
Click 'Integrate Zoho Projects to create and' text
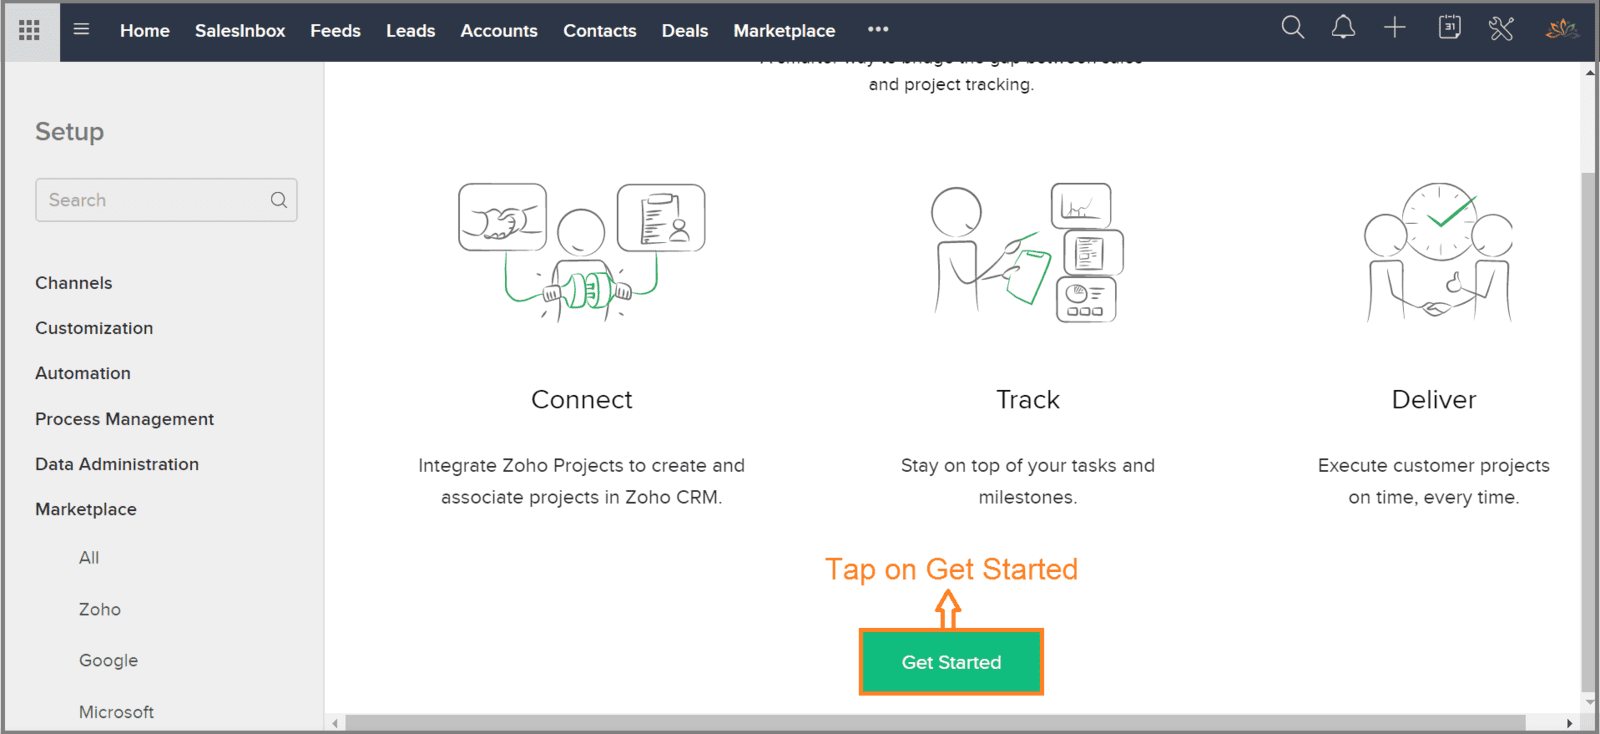581,466
